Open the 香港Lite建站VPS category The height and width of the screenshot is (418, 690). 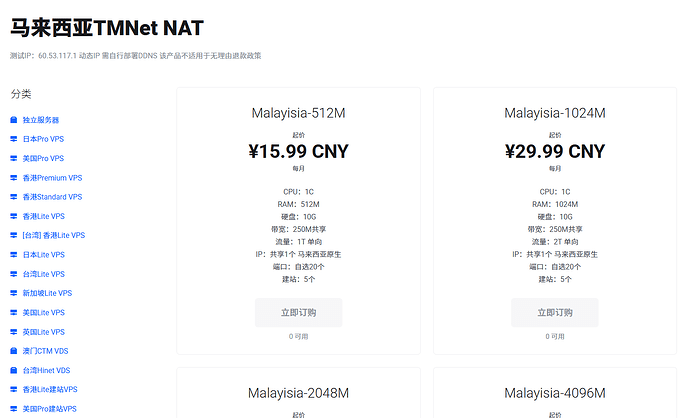click(50, 389)
